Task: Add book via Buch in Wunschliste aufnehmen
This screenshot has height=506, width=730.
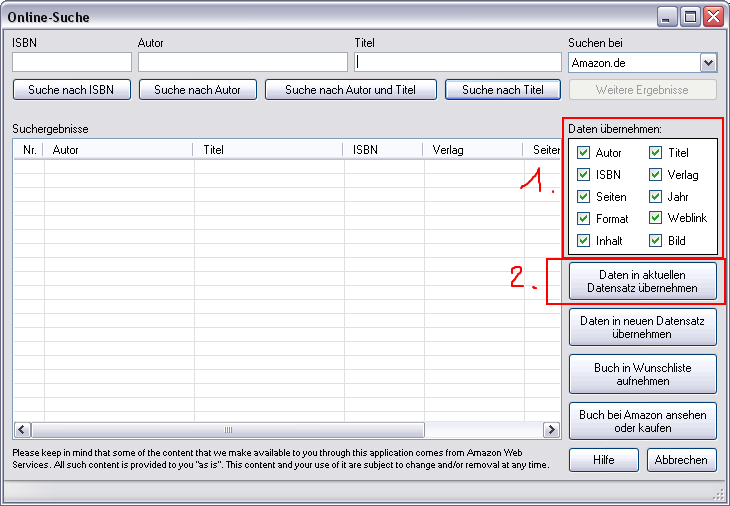Action: pyautogui.click(x=642, y=374)
